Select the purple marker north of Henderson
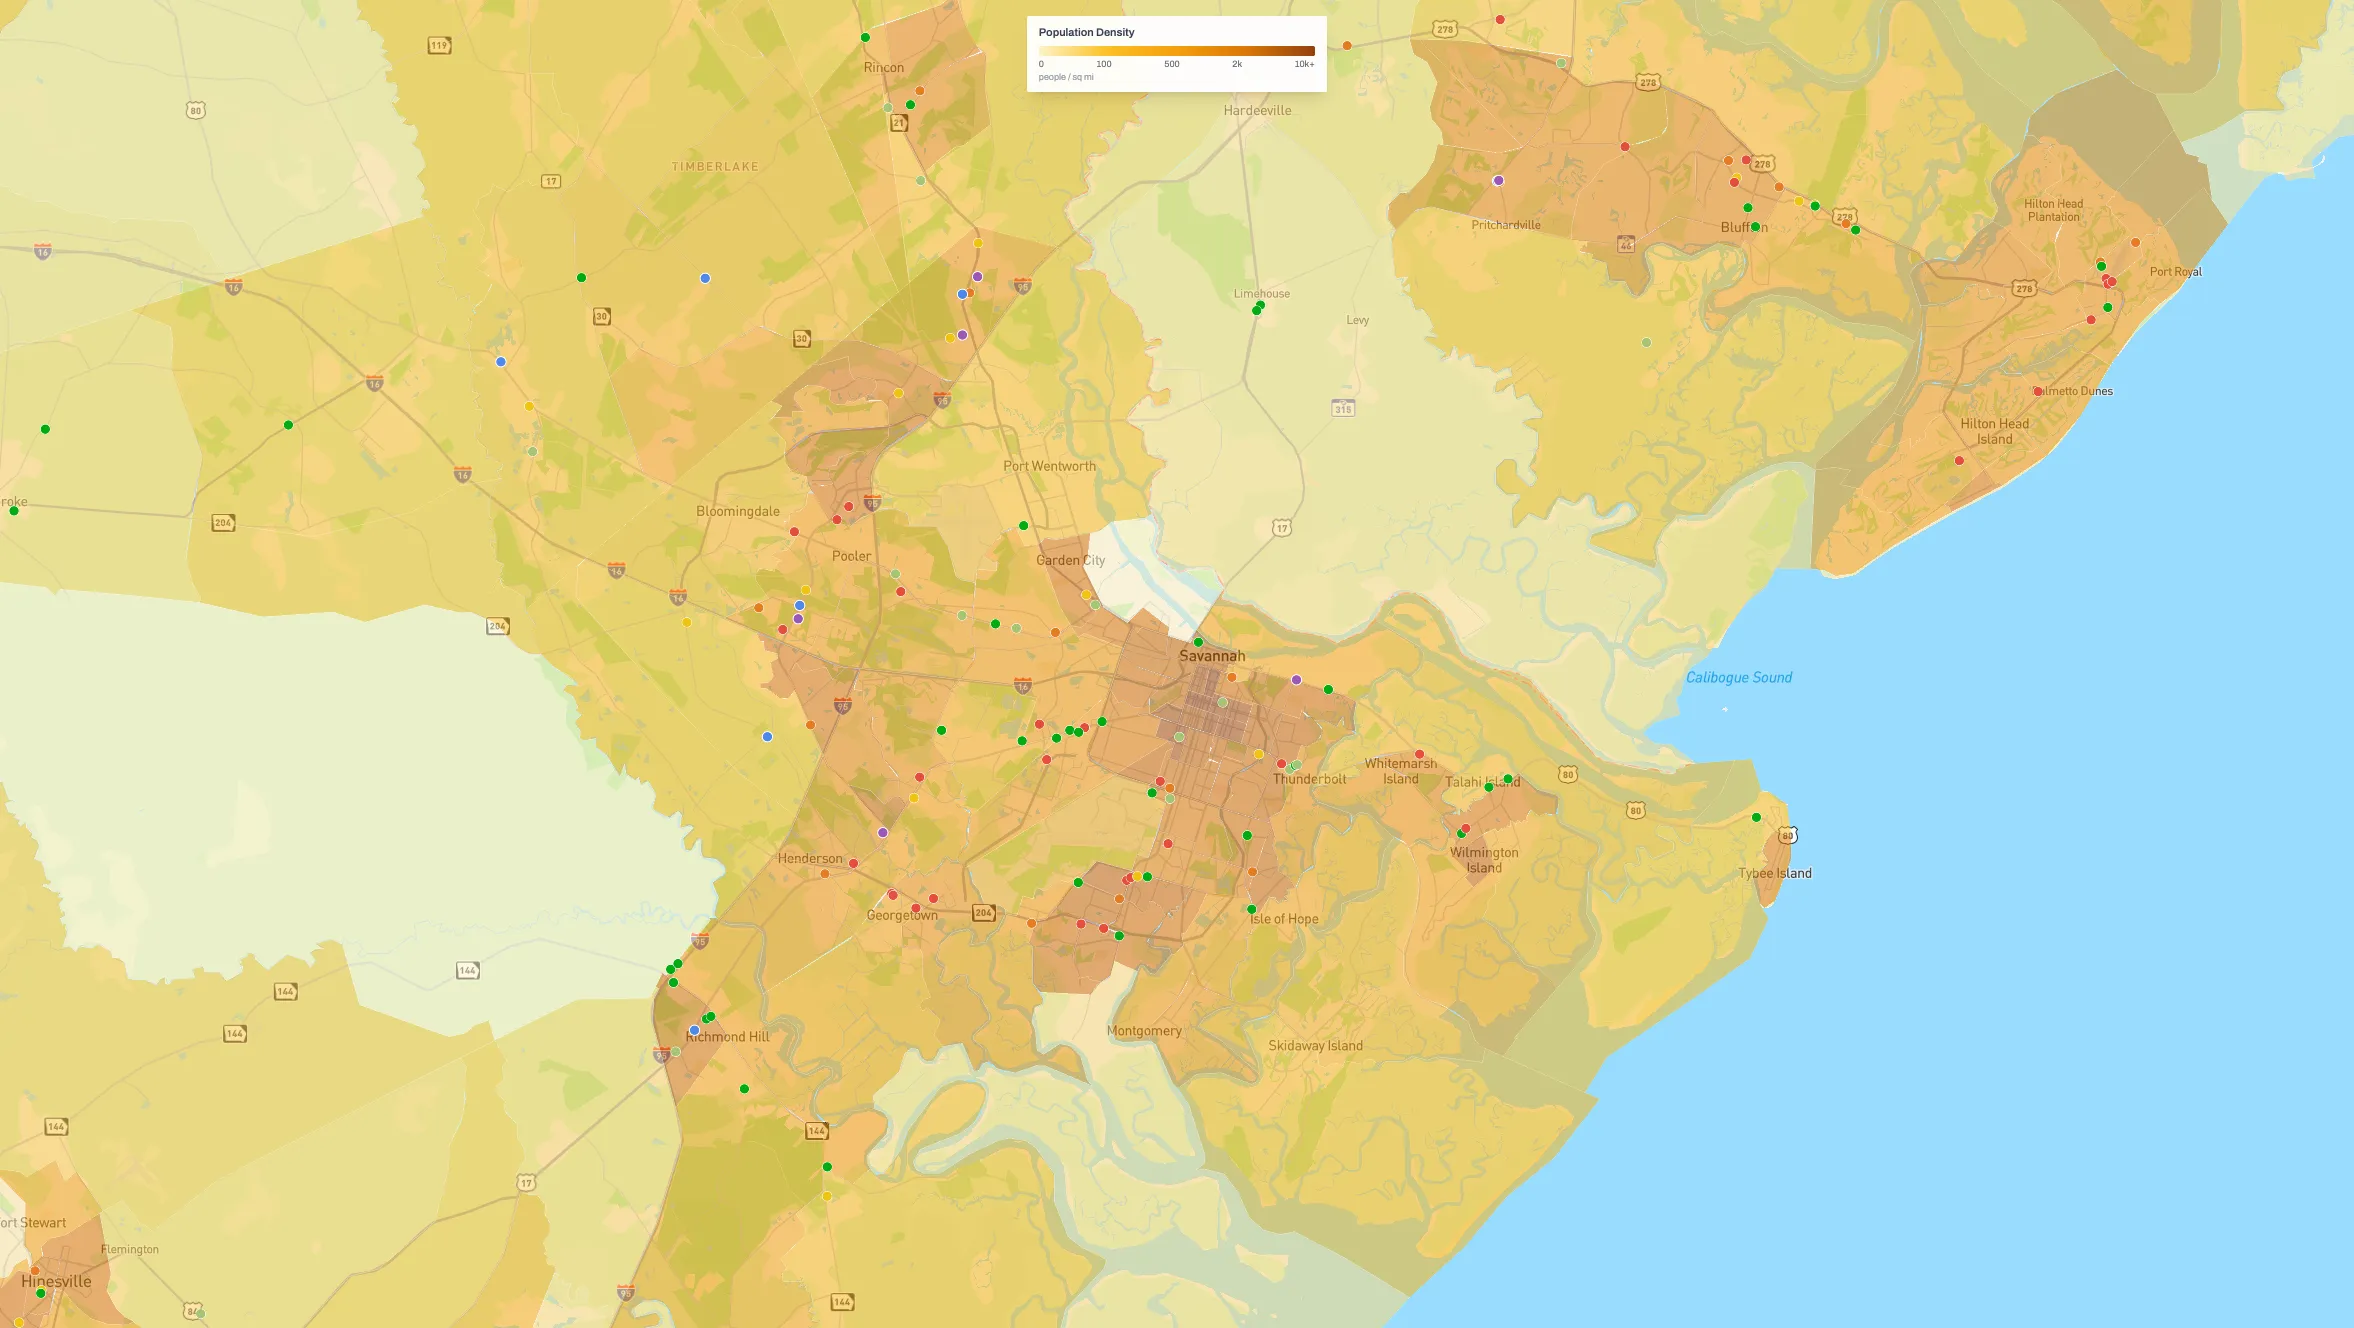Screen dimensions: 2354x1328 882,833
